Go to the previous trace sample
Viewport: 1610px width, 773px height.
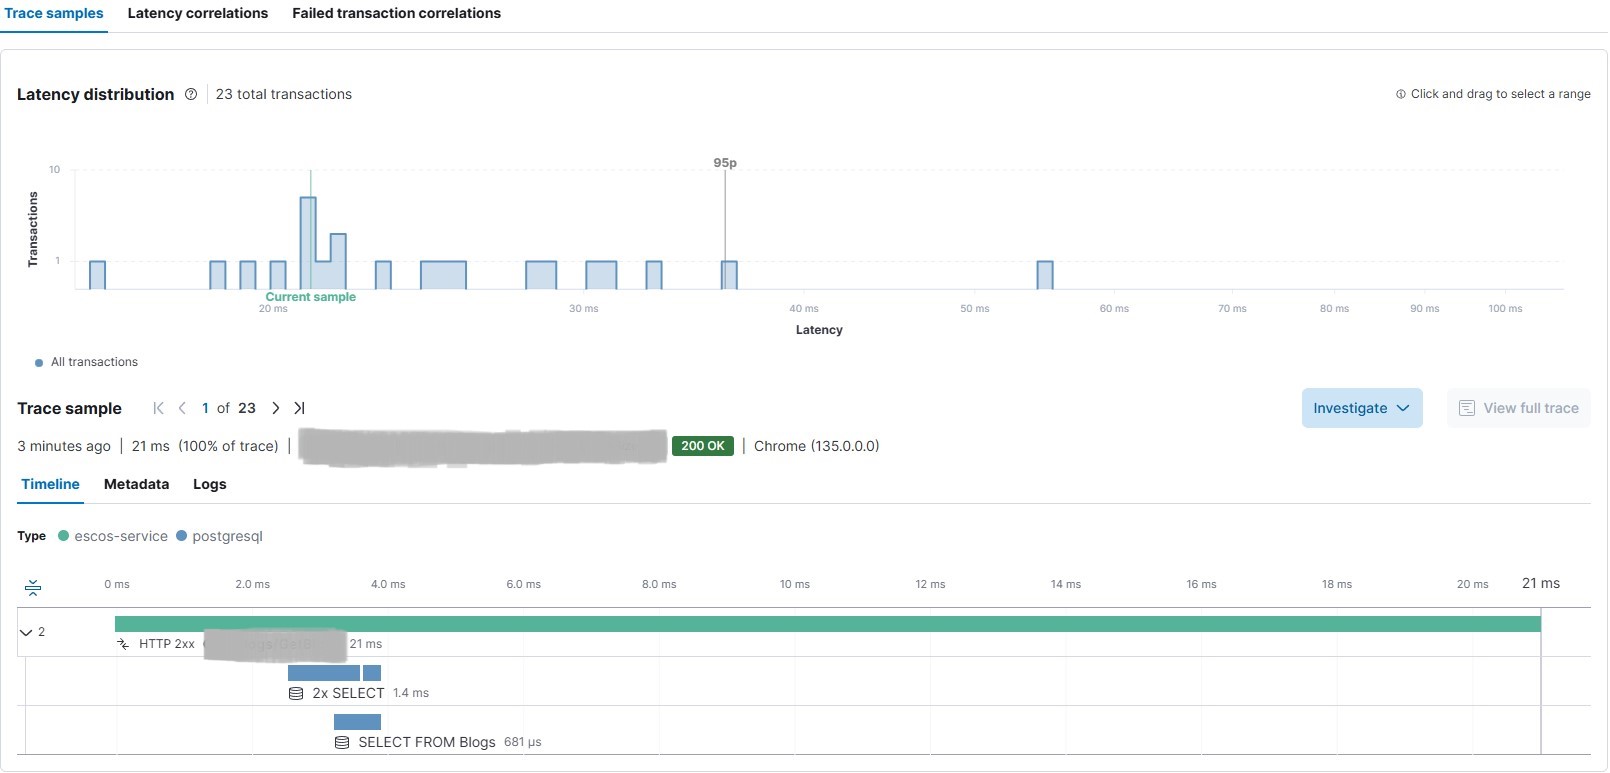click(x=182, y=408)
